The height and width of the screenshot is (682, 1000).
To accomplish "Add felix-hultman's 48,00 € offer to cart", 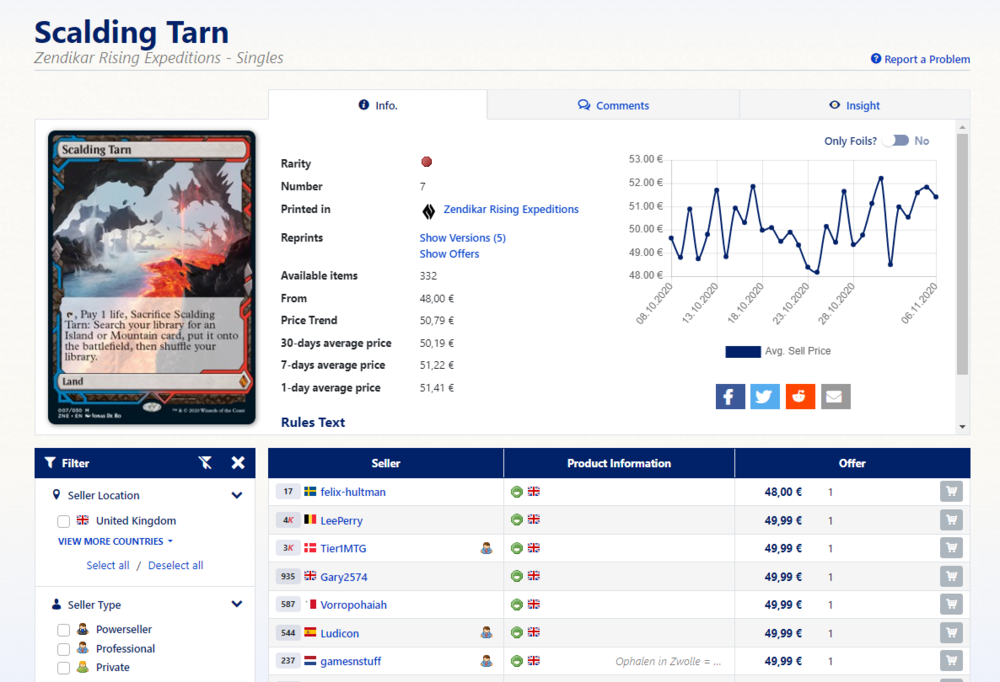I will point(951,492).
